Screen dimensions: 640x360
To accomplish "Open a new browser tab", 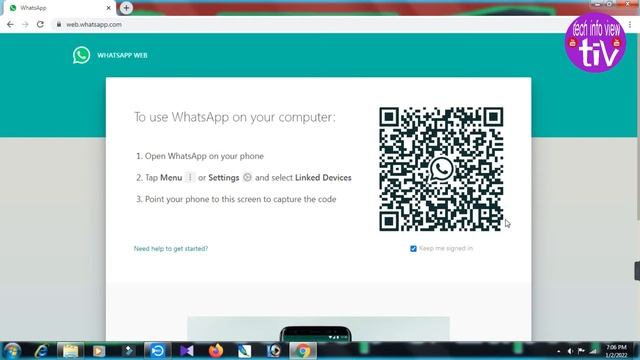I will point(126,8).
